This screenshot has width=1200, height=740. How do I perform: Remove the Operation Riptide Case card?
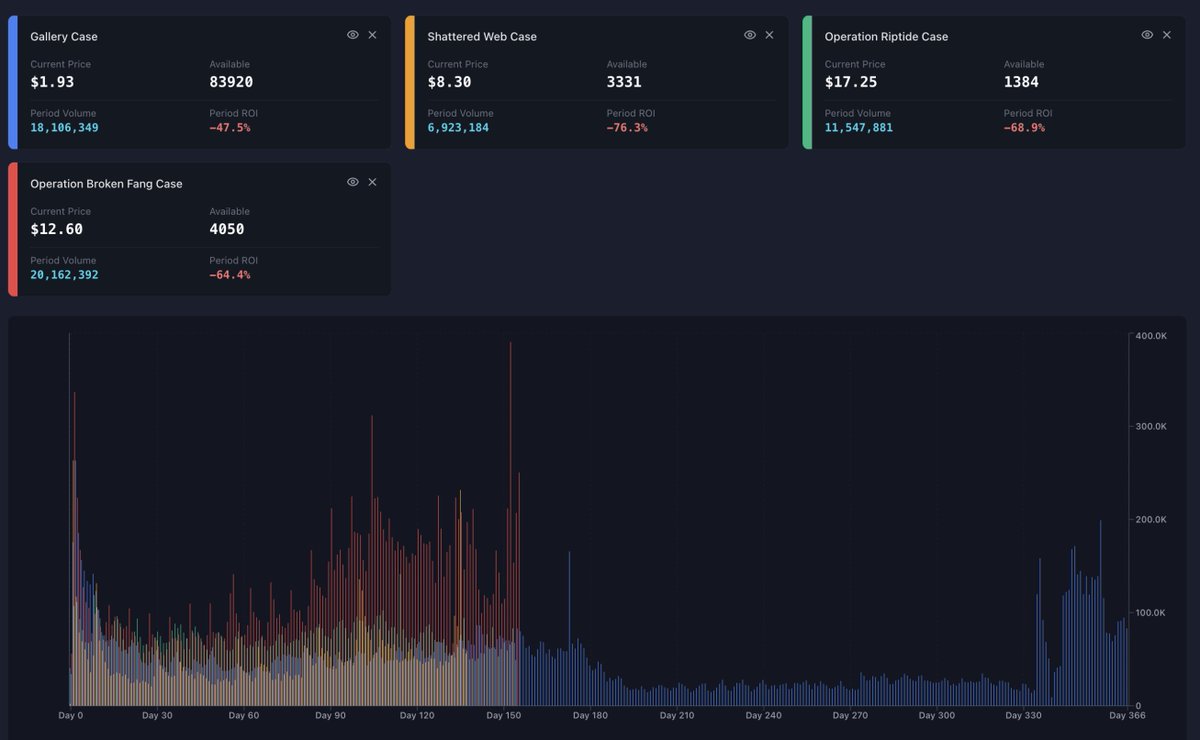[1167, 35]
